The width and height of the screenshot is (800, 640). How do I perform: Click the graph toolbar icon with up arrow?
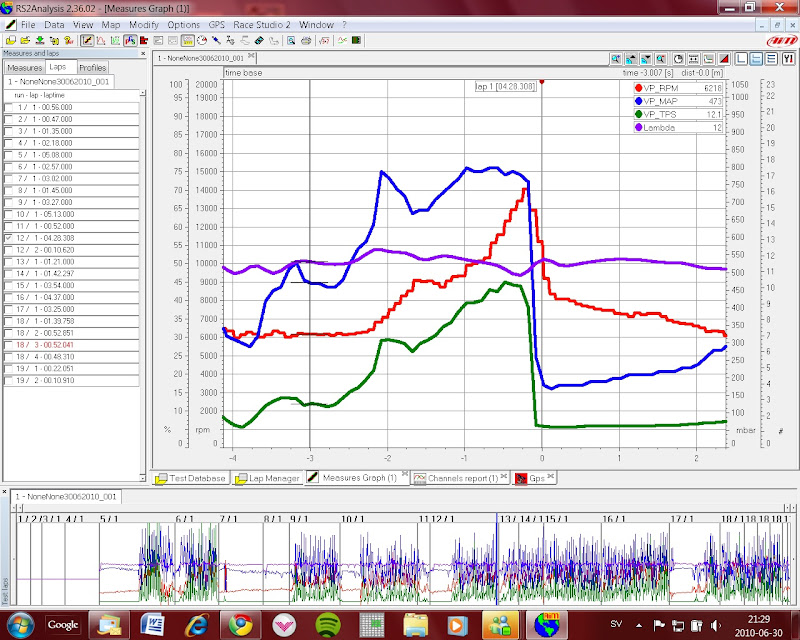coord(631,59)
